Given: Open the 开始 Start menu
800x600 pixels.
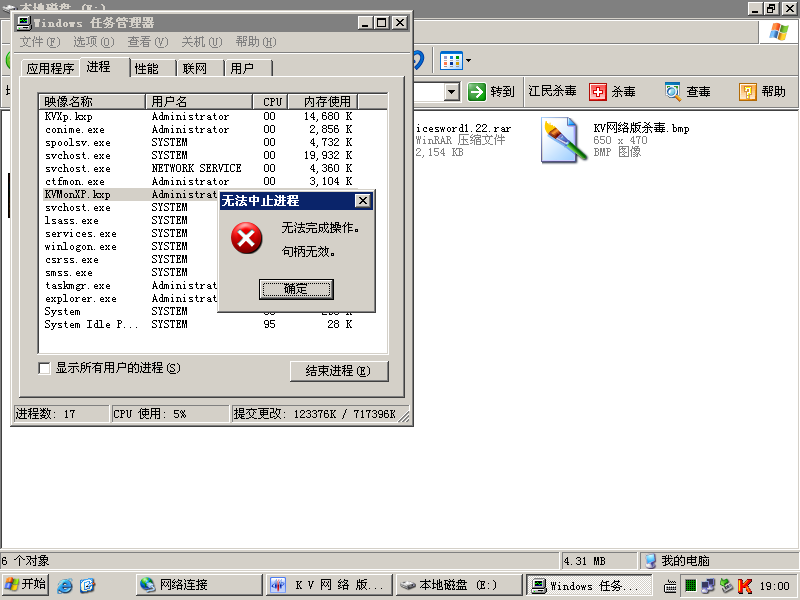Looking at the screenshot, I should (x=25, y=584).
